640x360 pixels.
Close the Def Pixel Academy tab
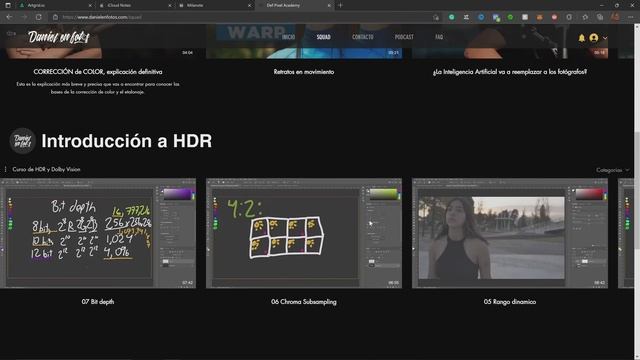(329, 5)
